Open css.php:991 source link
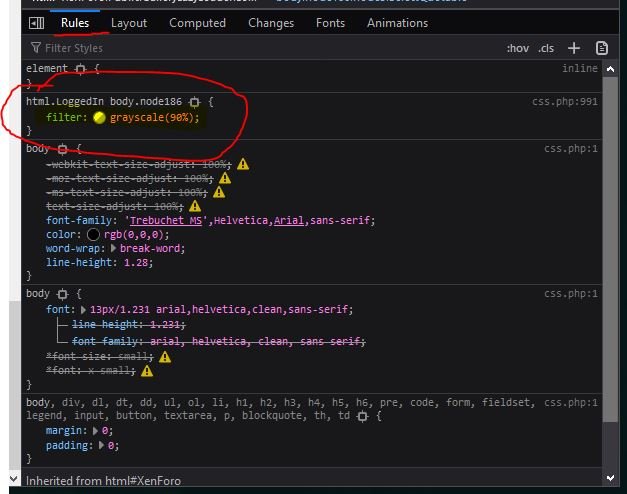 coord(564,102)
